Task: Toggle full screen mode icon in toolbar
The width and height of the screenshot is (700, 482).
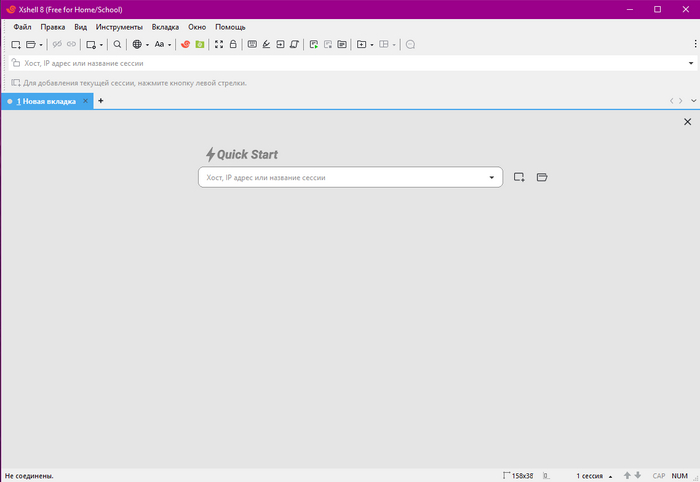Action: [219, 45]
